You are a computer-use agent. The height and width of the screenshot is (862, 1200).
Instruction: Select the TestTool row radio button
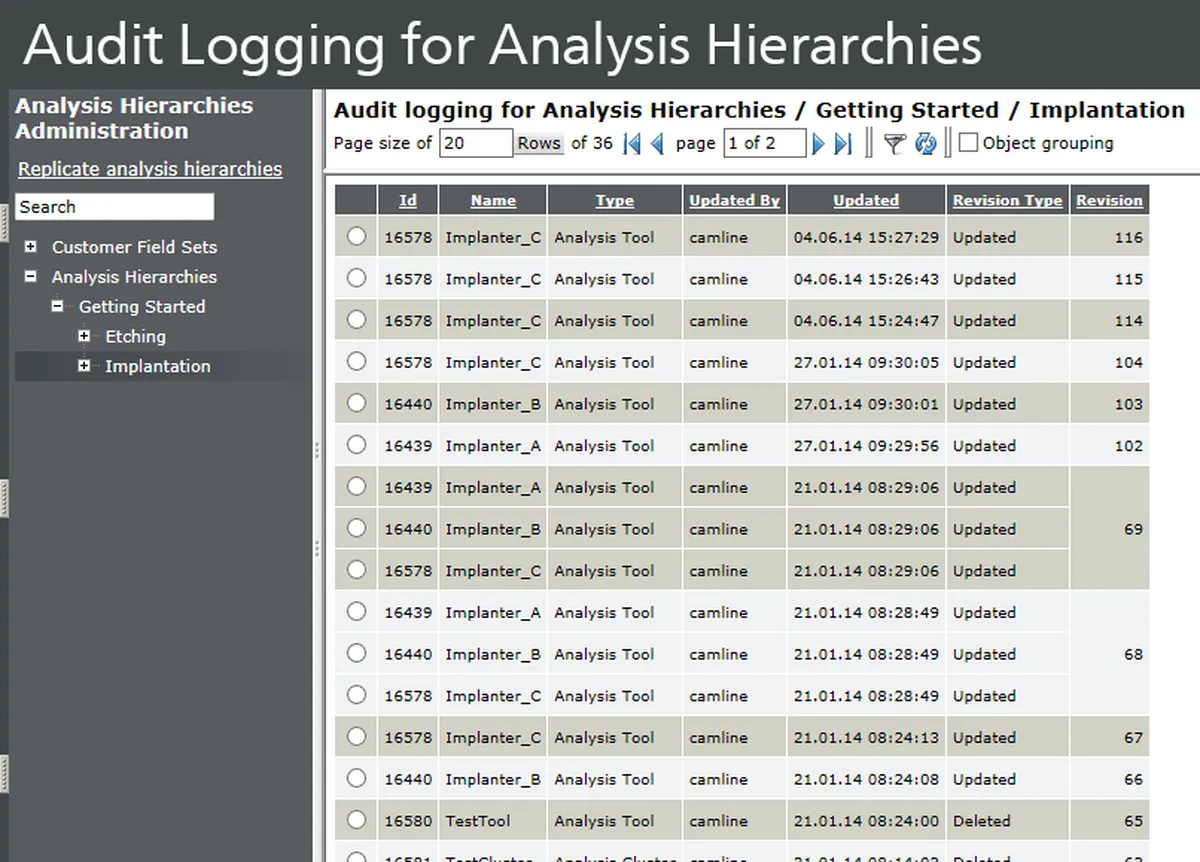pos(356,820)
